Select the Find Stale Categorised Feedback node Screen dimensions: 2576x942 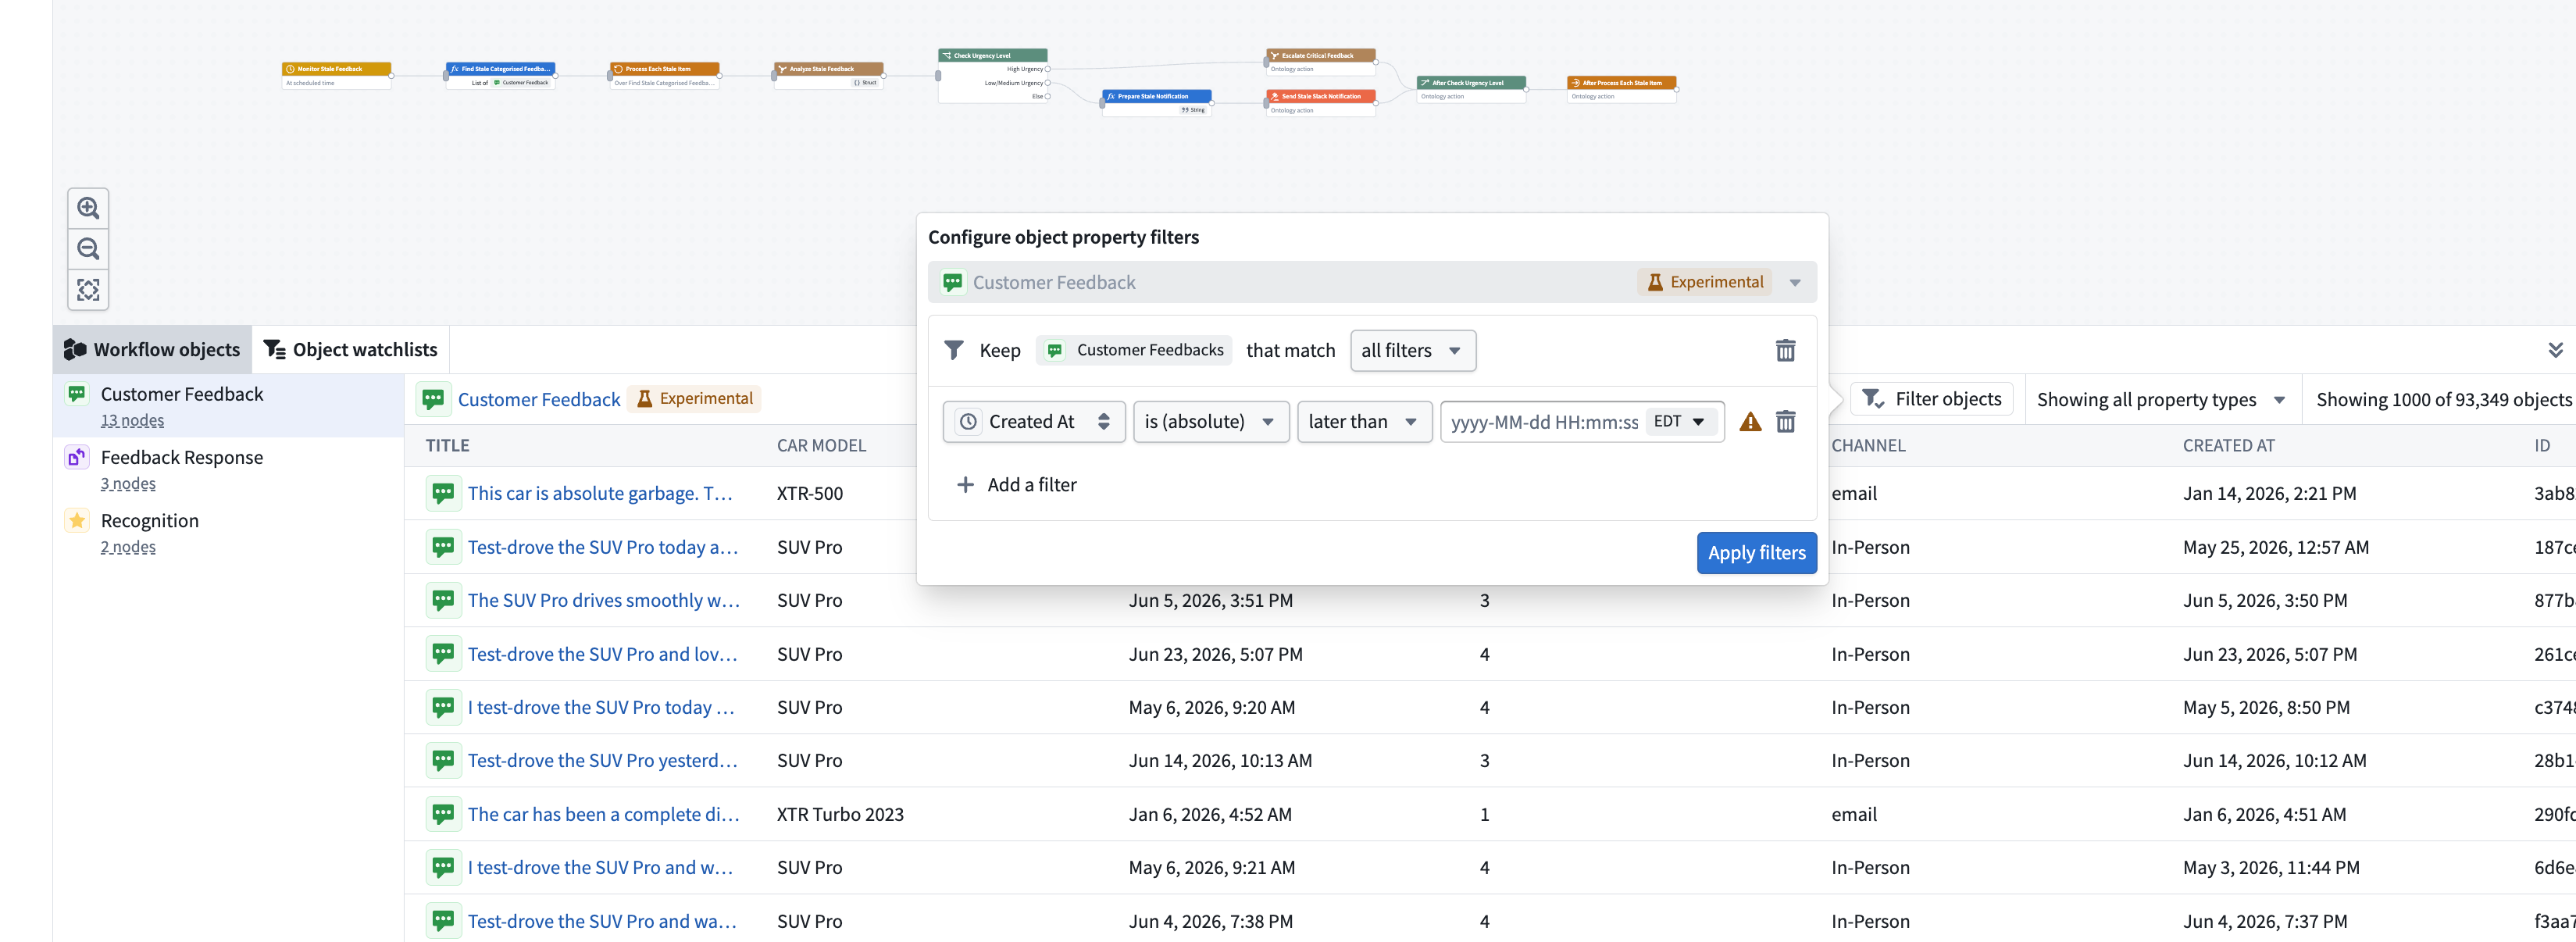pyautogui.click(x=500, y=75)
